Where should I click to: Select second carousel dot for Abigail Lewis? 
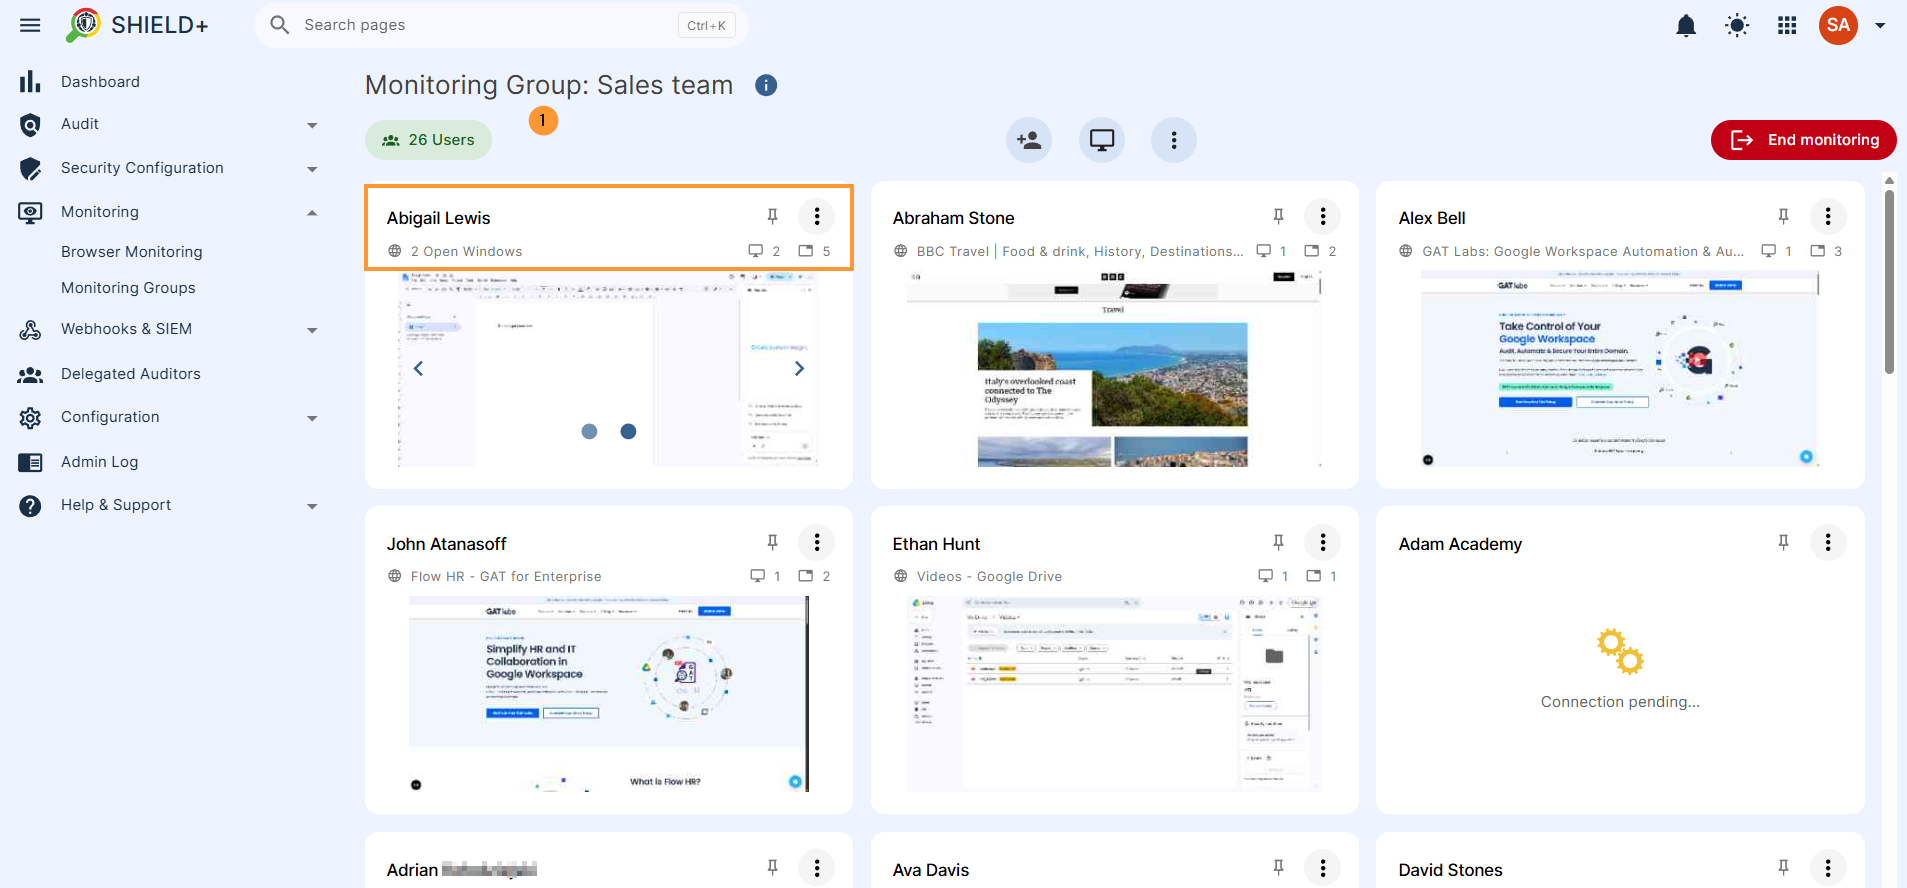click(628, 431)
